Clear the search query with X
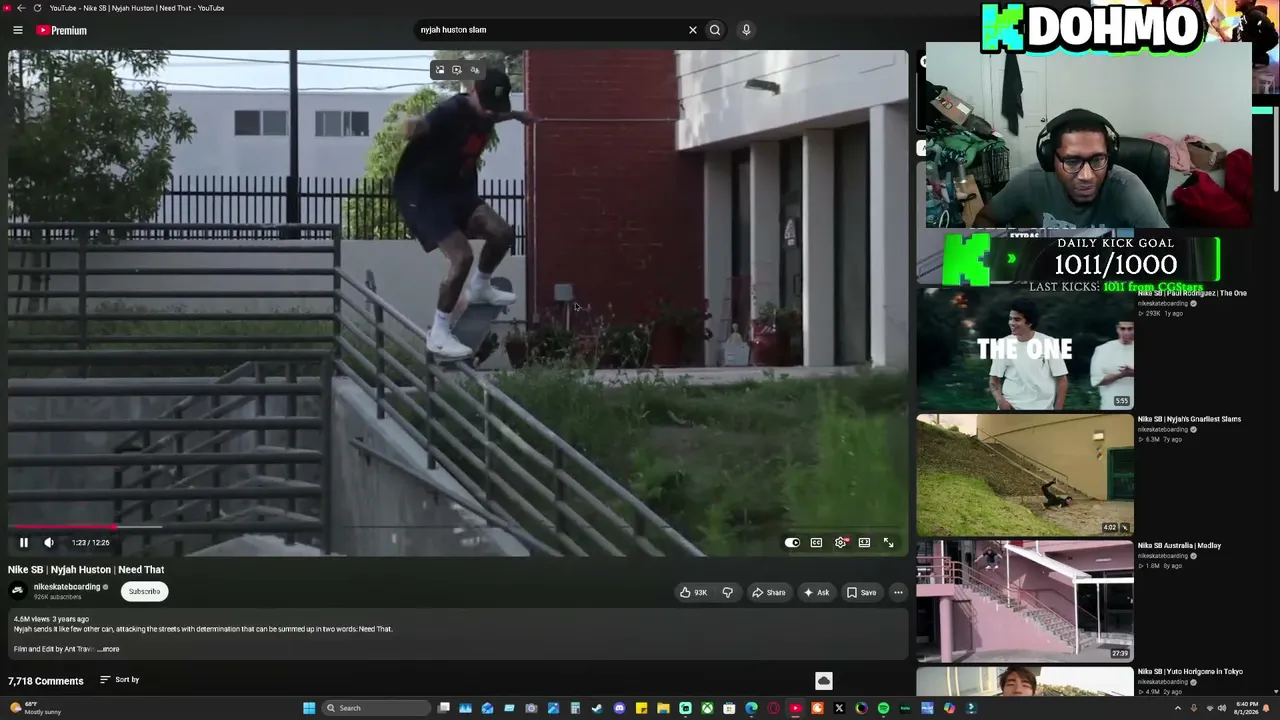This screenshot has height=720, width=1280. click(x=692, y=30)
